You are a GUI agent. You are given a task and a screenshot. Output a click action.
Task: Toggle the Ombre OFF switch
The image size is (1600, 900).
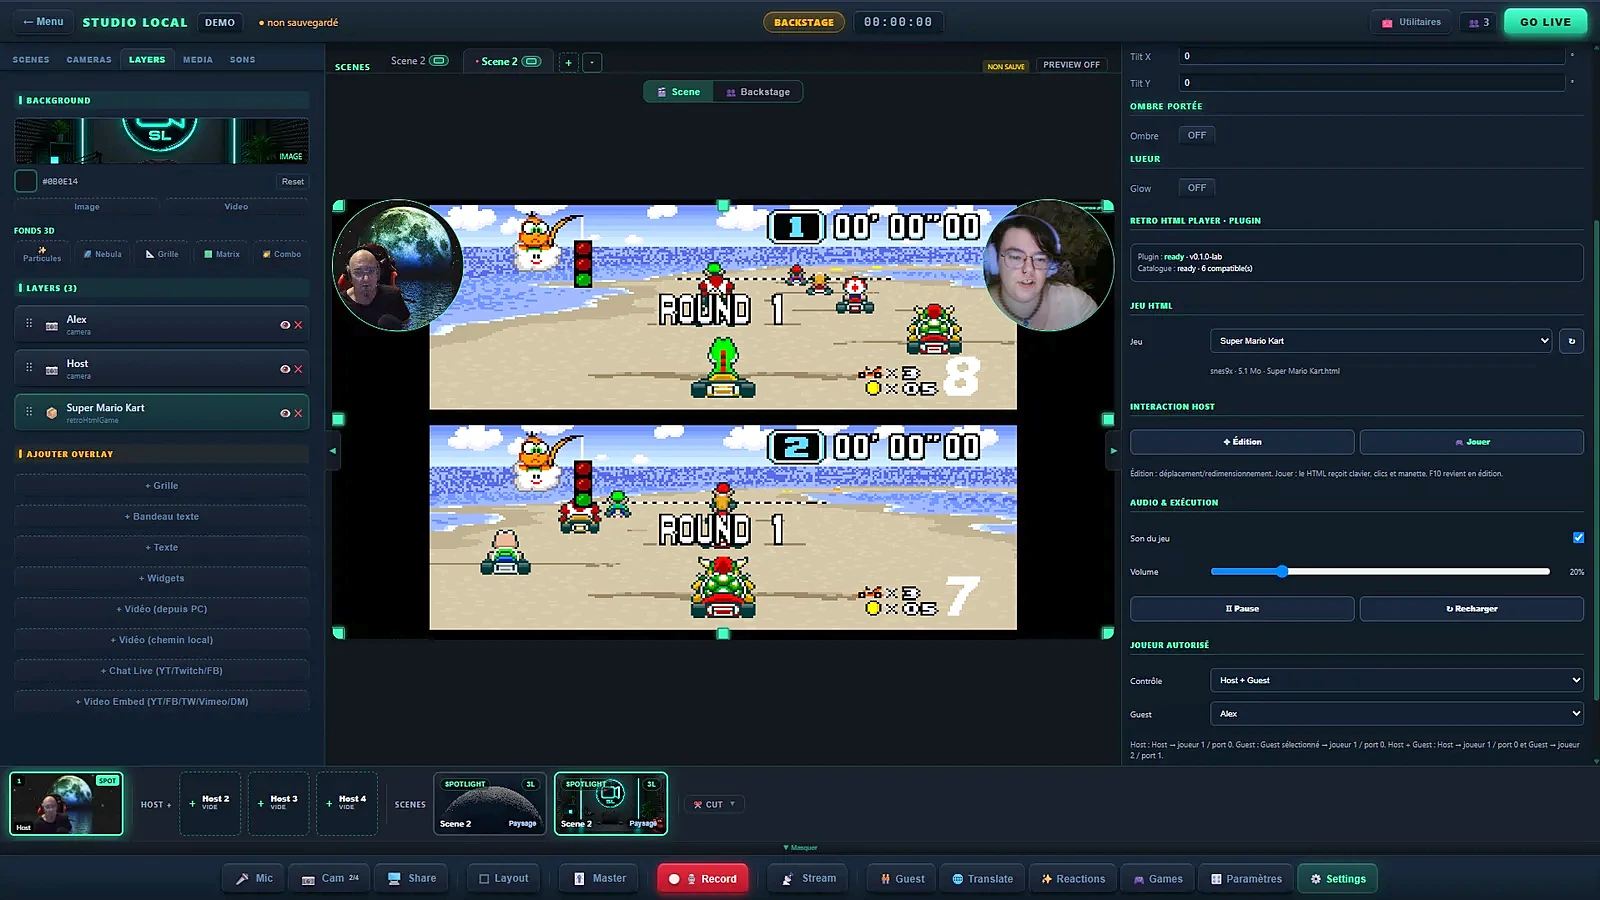tap(1197, 135)
